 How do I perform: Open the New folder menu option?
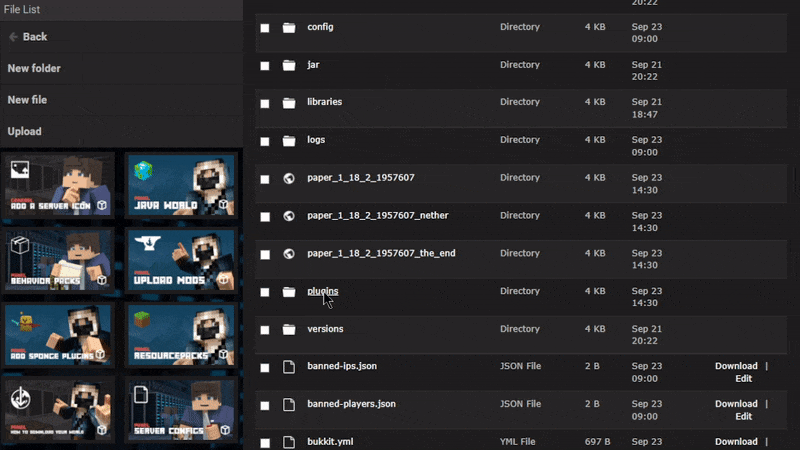(x=34, y=69)
